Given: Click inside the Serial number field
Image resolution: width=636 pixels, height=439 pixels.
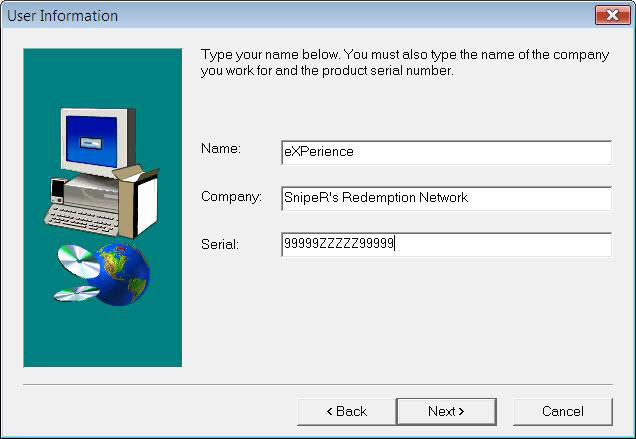Looking at the screenshot, I should tap(446, 244).
